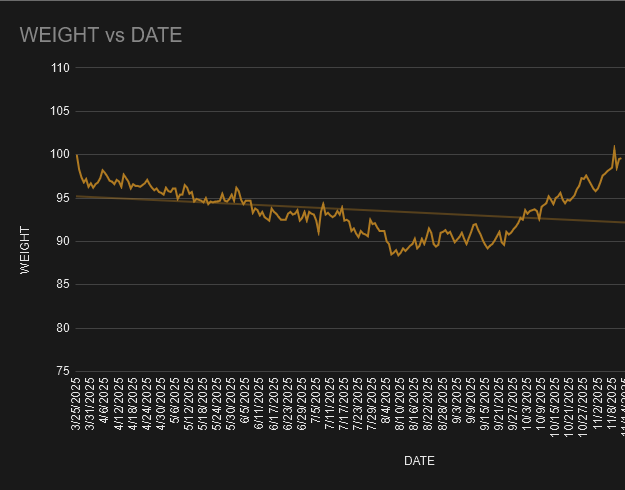Click the 6/11/2025 date label

pos(259,404)
